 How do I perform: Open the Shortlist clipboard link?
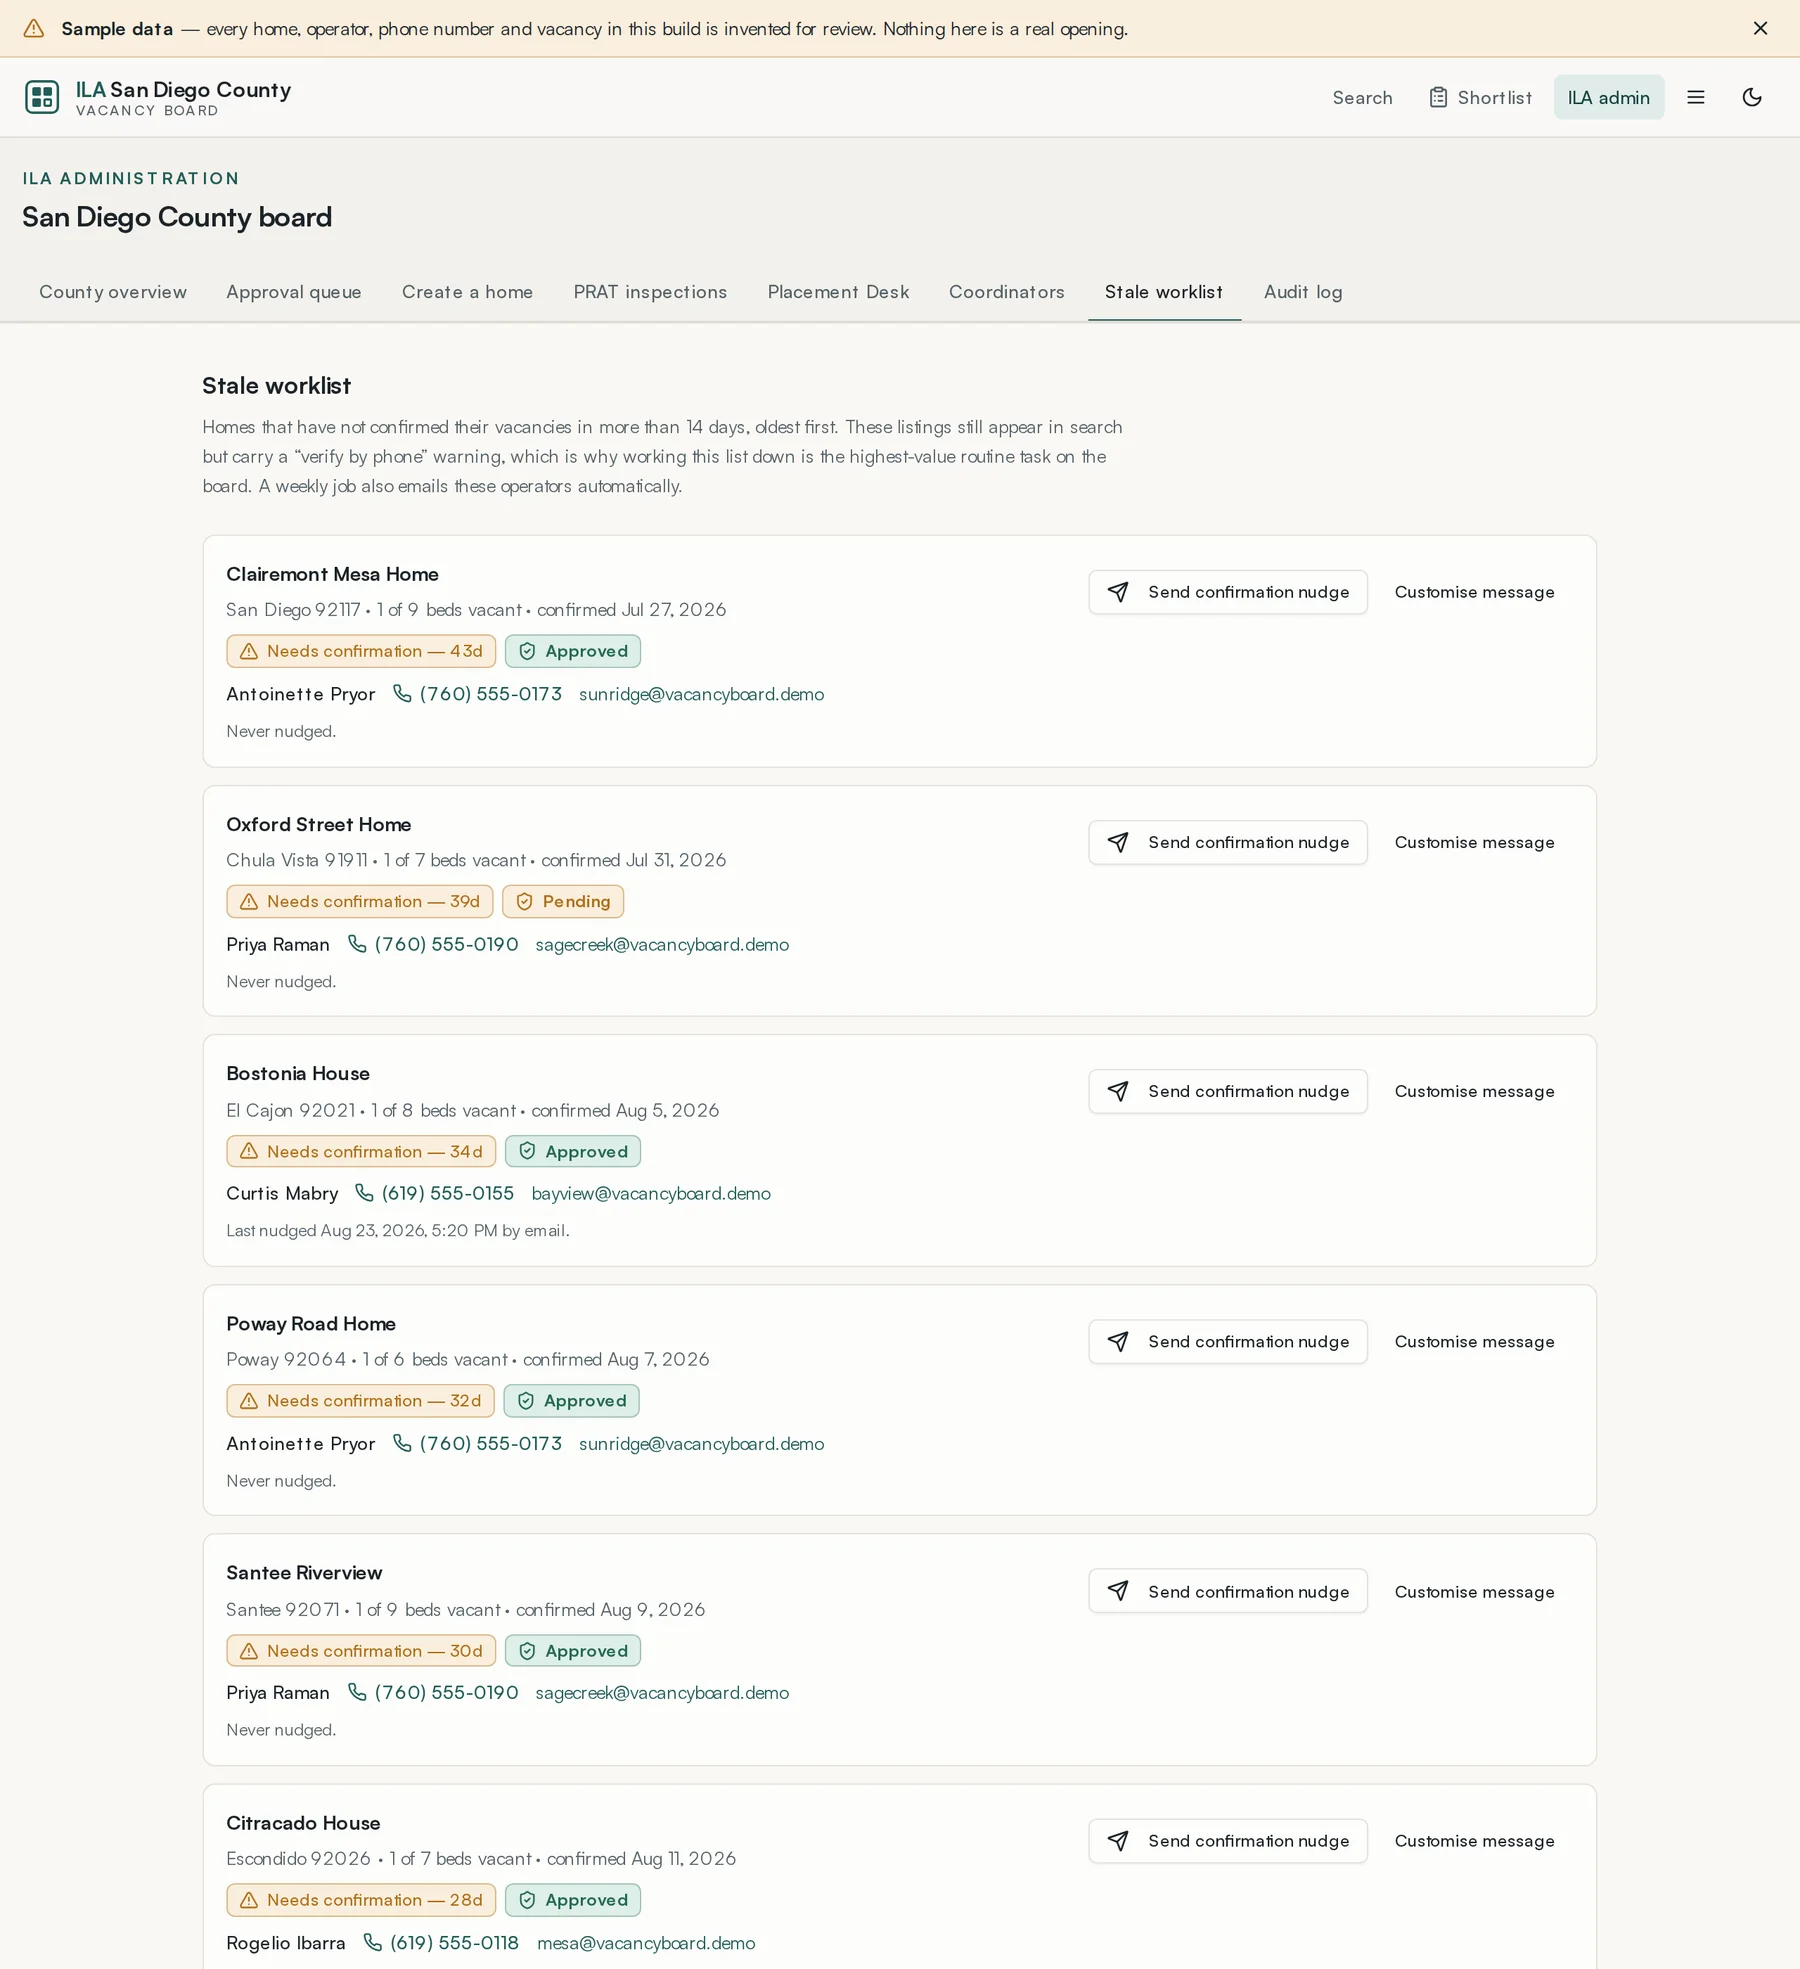tap(1480, 97)
